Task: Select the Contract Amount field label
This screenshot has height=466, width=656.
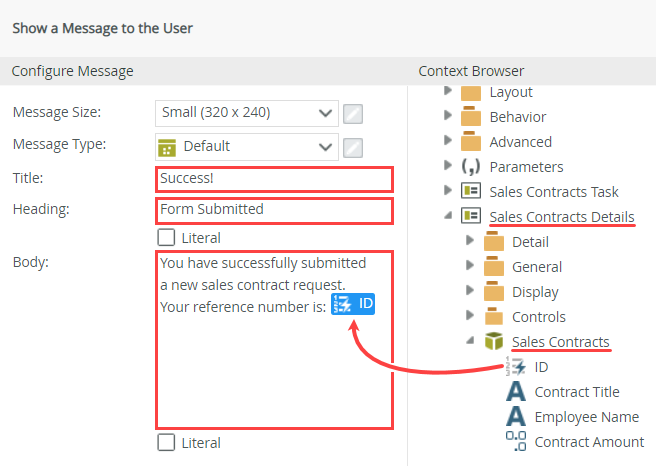Action: (x=589, y=442)
